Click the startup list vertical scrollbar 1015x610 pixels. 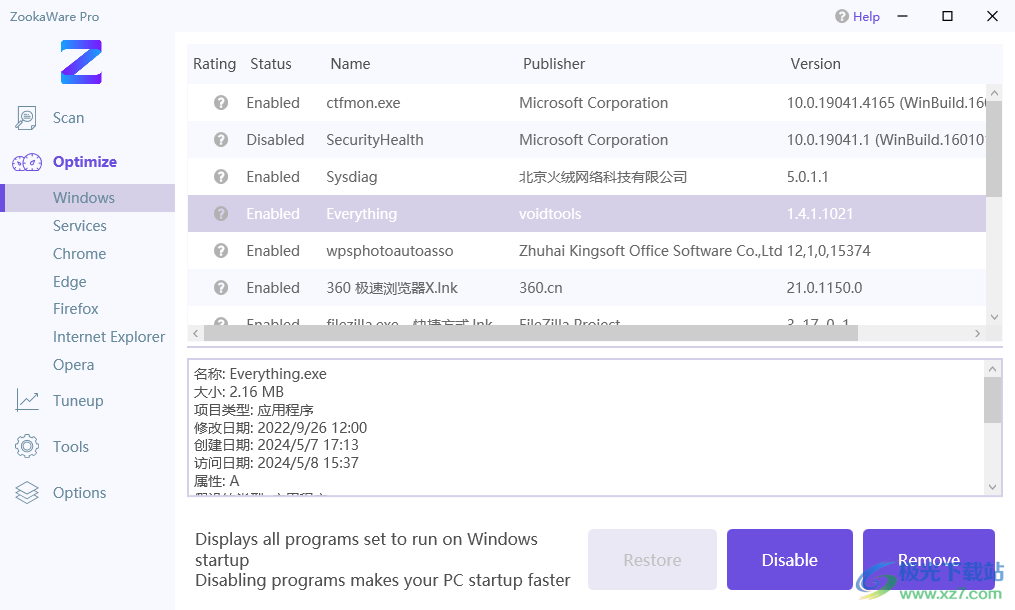pos(993,150)
